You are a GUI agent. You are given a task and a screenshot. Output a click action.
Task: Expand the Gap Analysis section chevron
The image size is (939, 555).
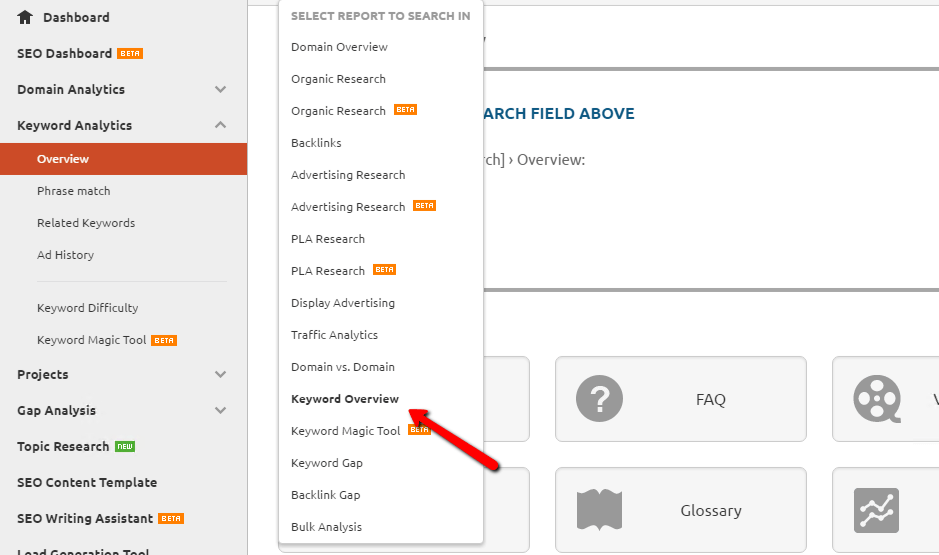(220, 410)
